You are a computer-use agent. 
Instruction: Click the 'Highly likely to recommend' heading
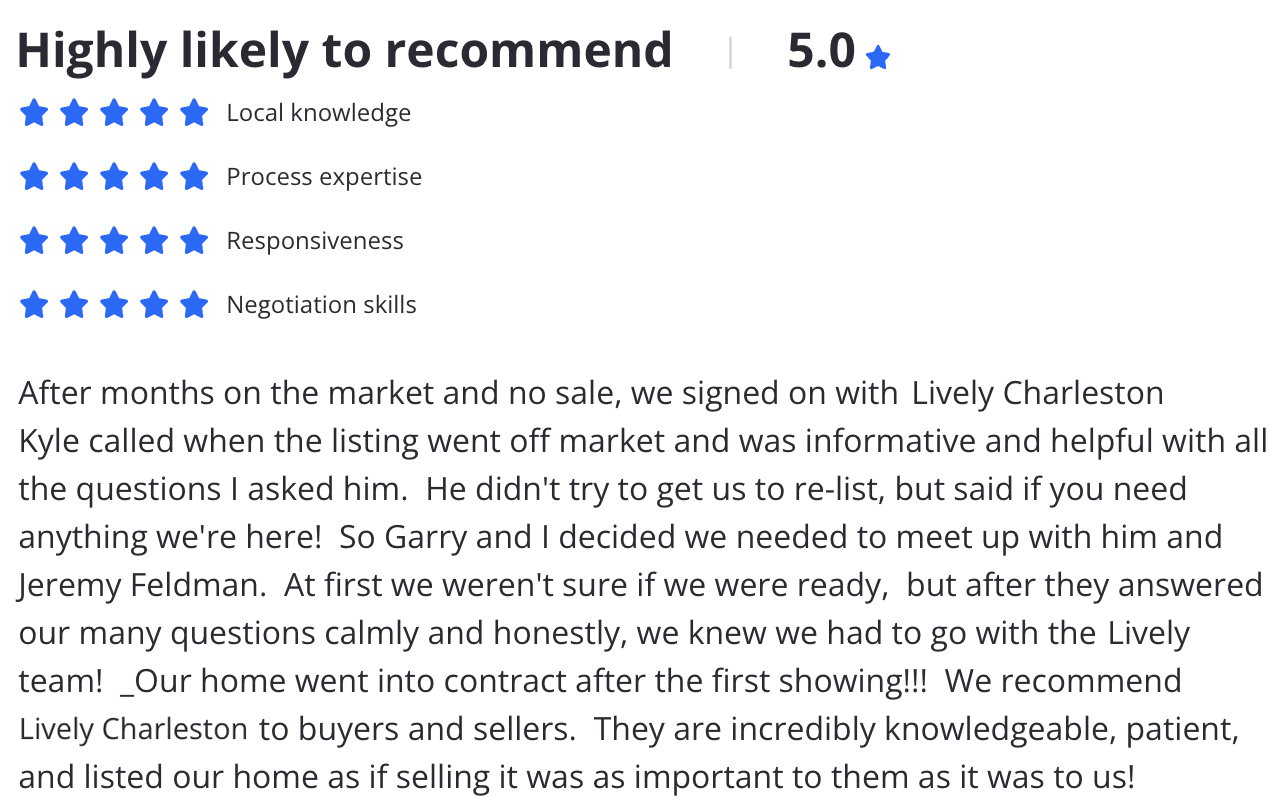(344, 51)
